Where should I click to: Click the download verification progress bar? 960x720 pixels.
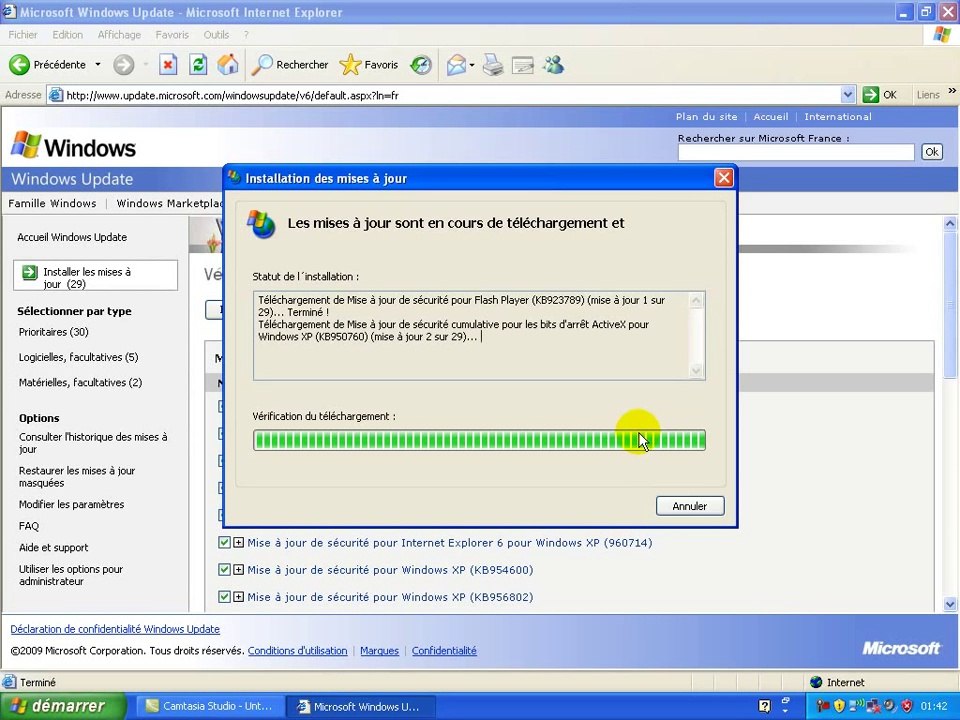click(x=479, y=440)
